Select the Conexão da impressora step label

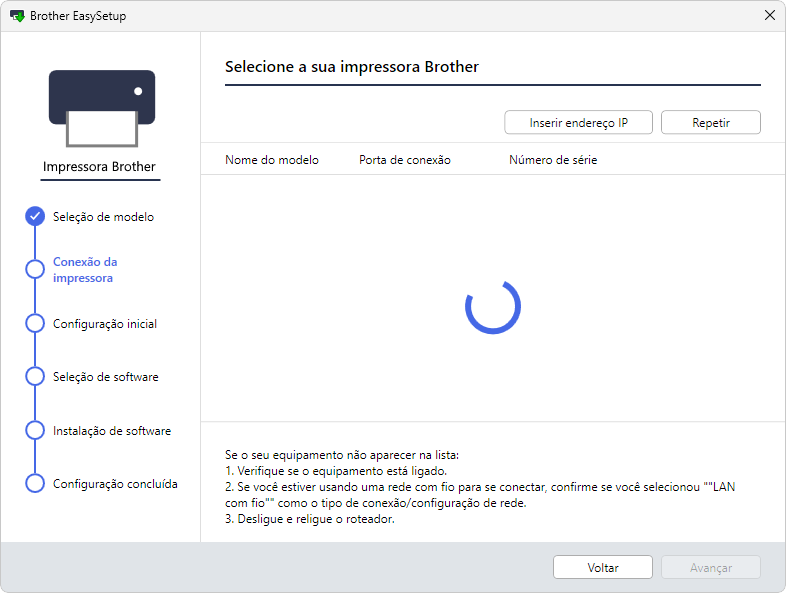[85, 270]
